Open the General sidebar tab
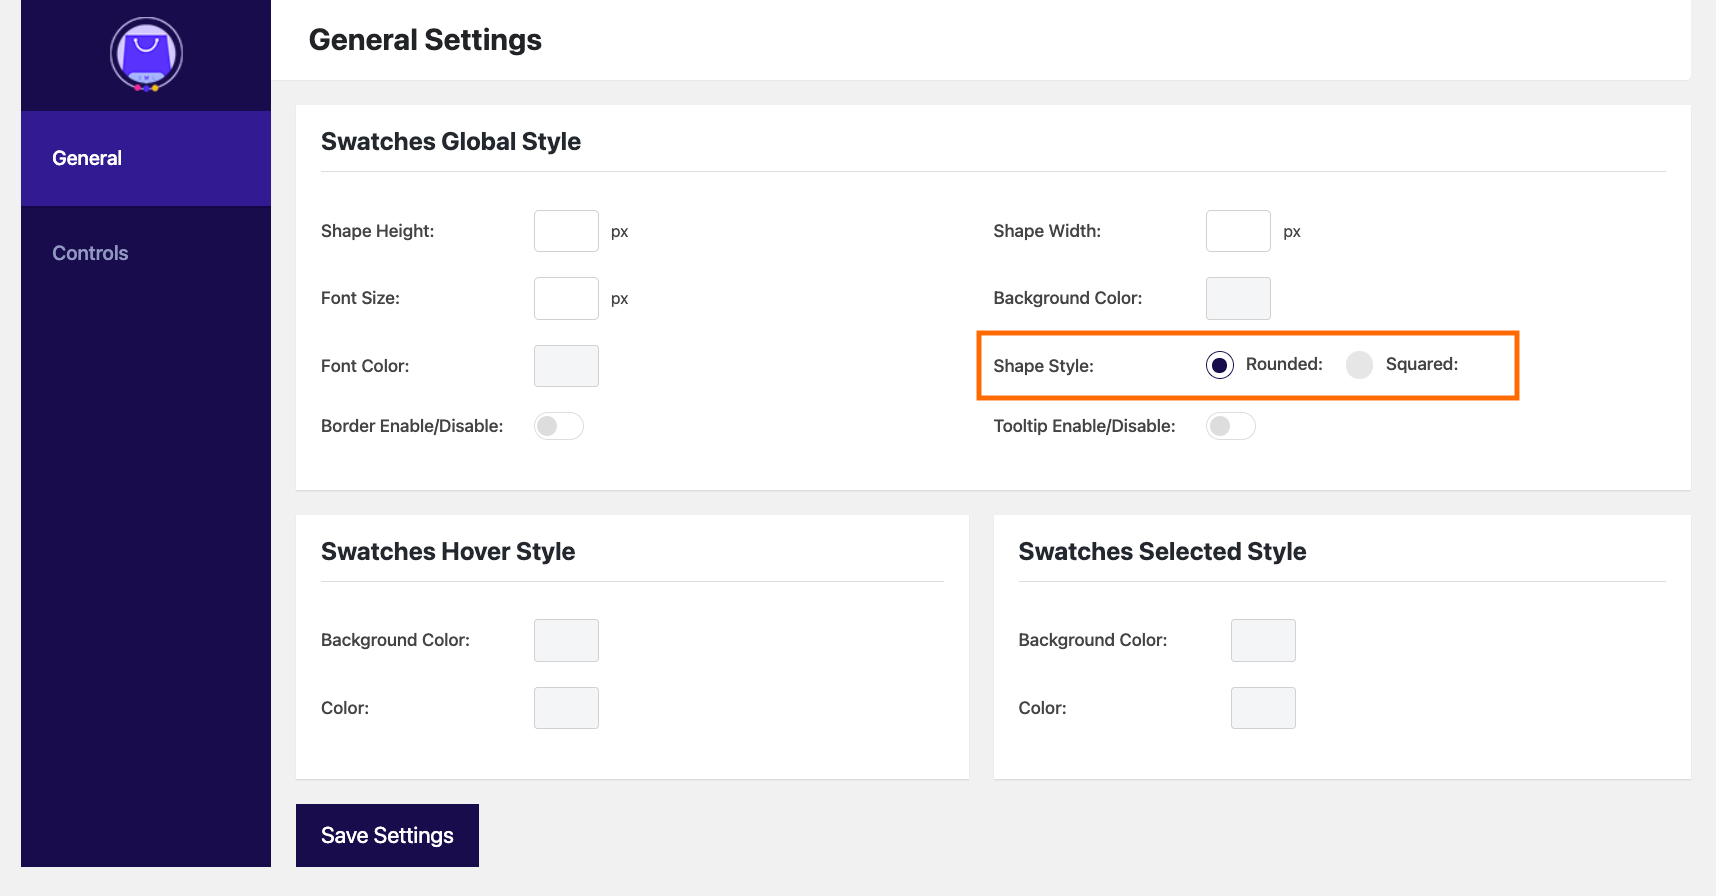Image resolution: width=1716 pixels, height=896 pixels. coord(146,158)
